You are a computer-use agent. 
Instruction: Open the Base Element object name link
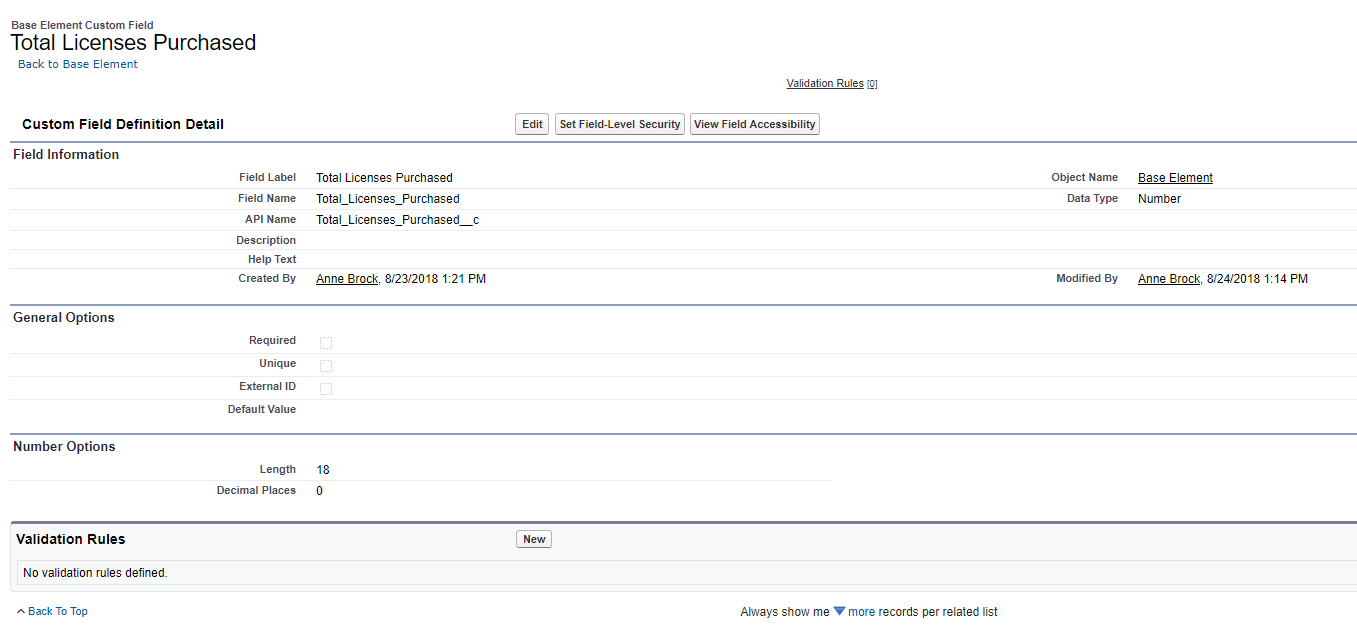tap(1175, 178)
